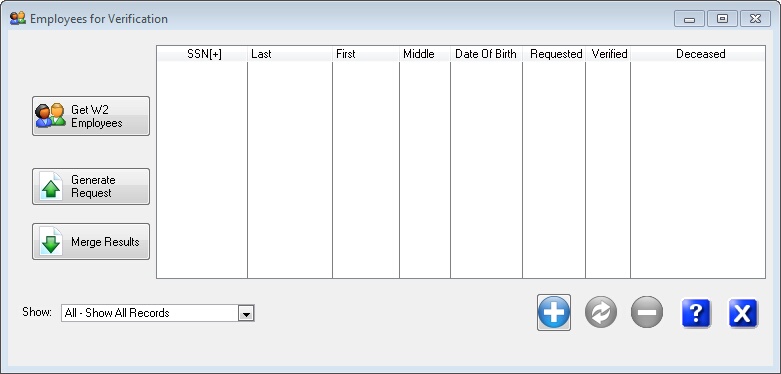This screenshot has width=781, height=374.
Task: Open the Show records dropdown arrow
Action: click(246, 313)
